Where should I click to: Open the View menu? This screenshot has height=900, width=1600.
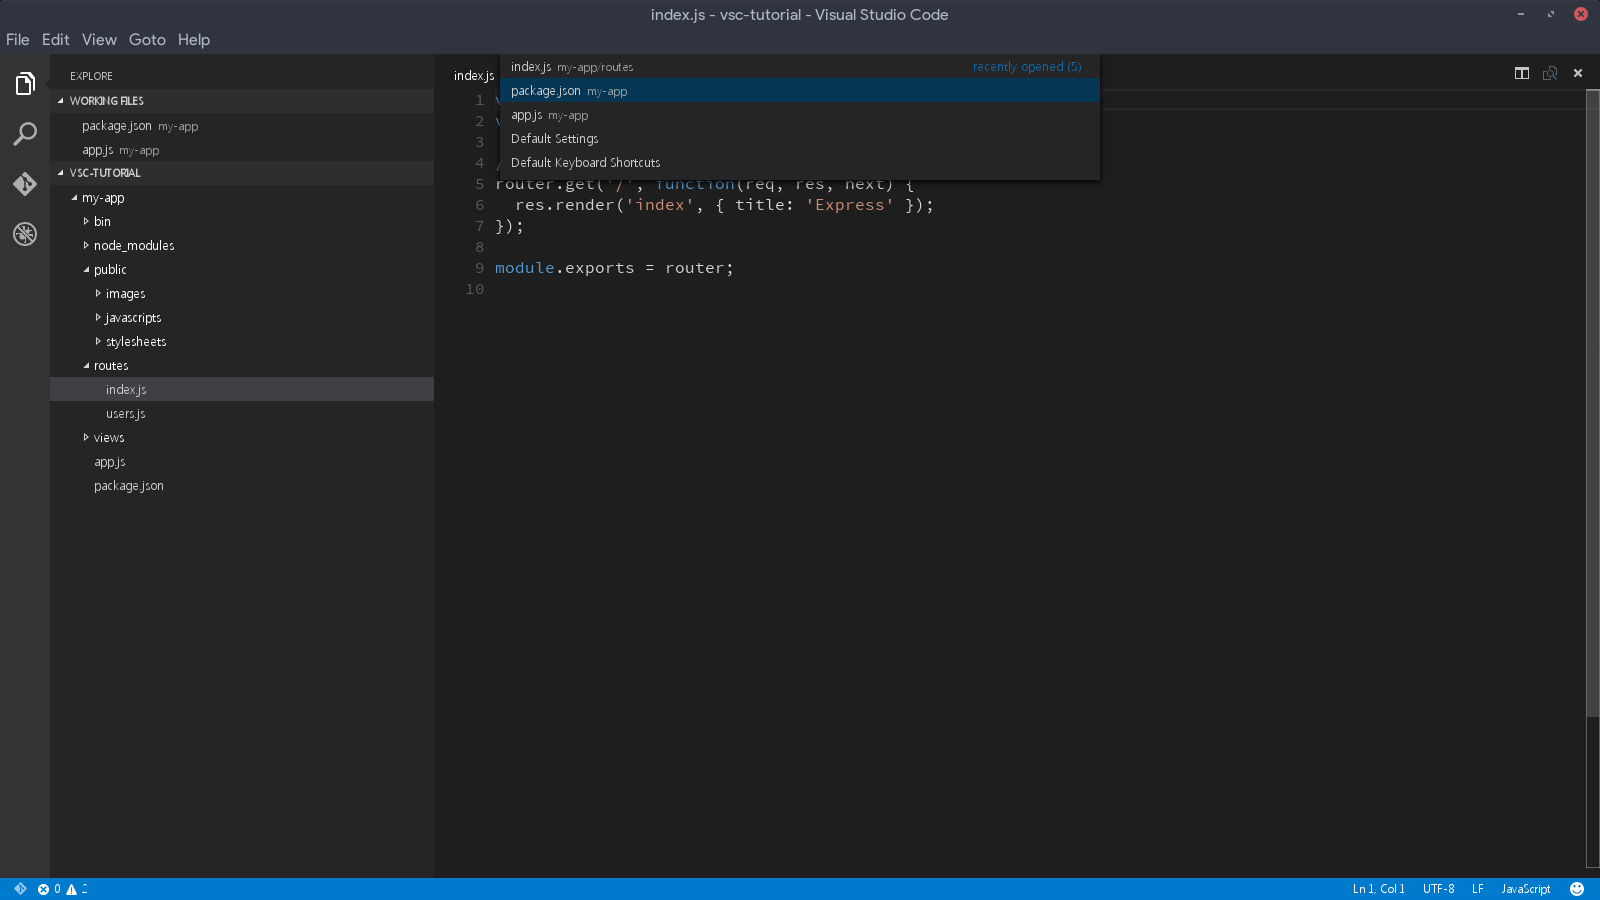99,40
